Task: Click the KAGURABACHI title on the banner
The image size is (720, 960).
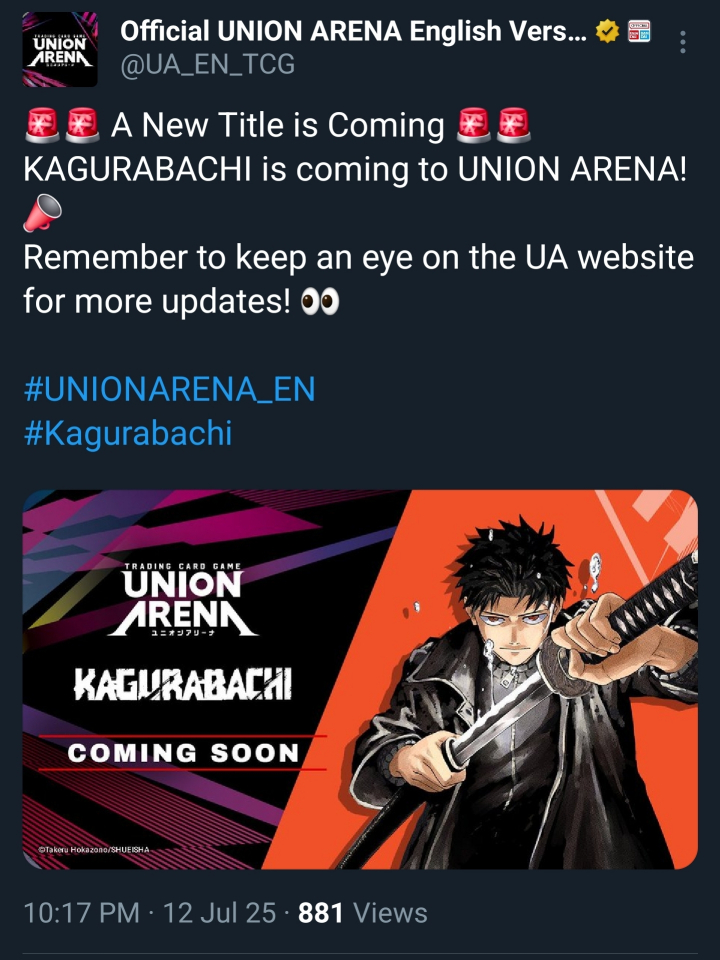Action: pos(183,684)
